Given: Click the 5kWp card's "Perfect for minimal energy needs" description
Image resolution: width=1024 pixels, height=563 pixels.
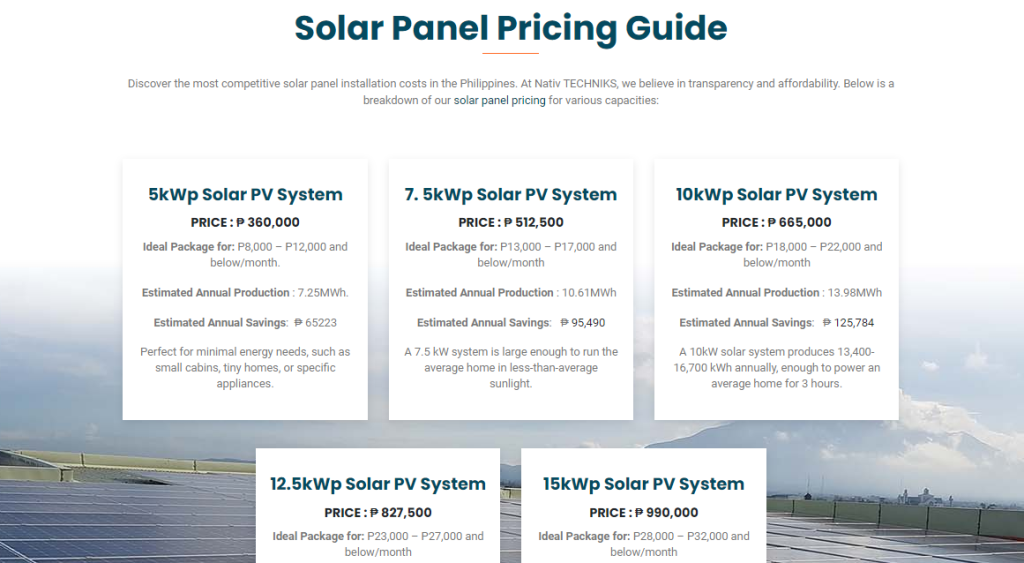Looking at the screenshot, I should [x=245, y=368].
